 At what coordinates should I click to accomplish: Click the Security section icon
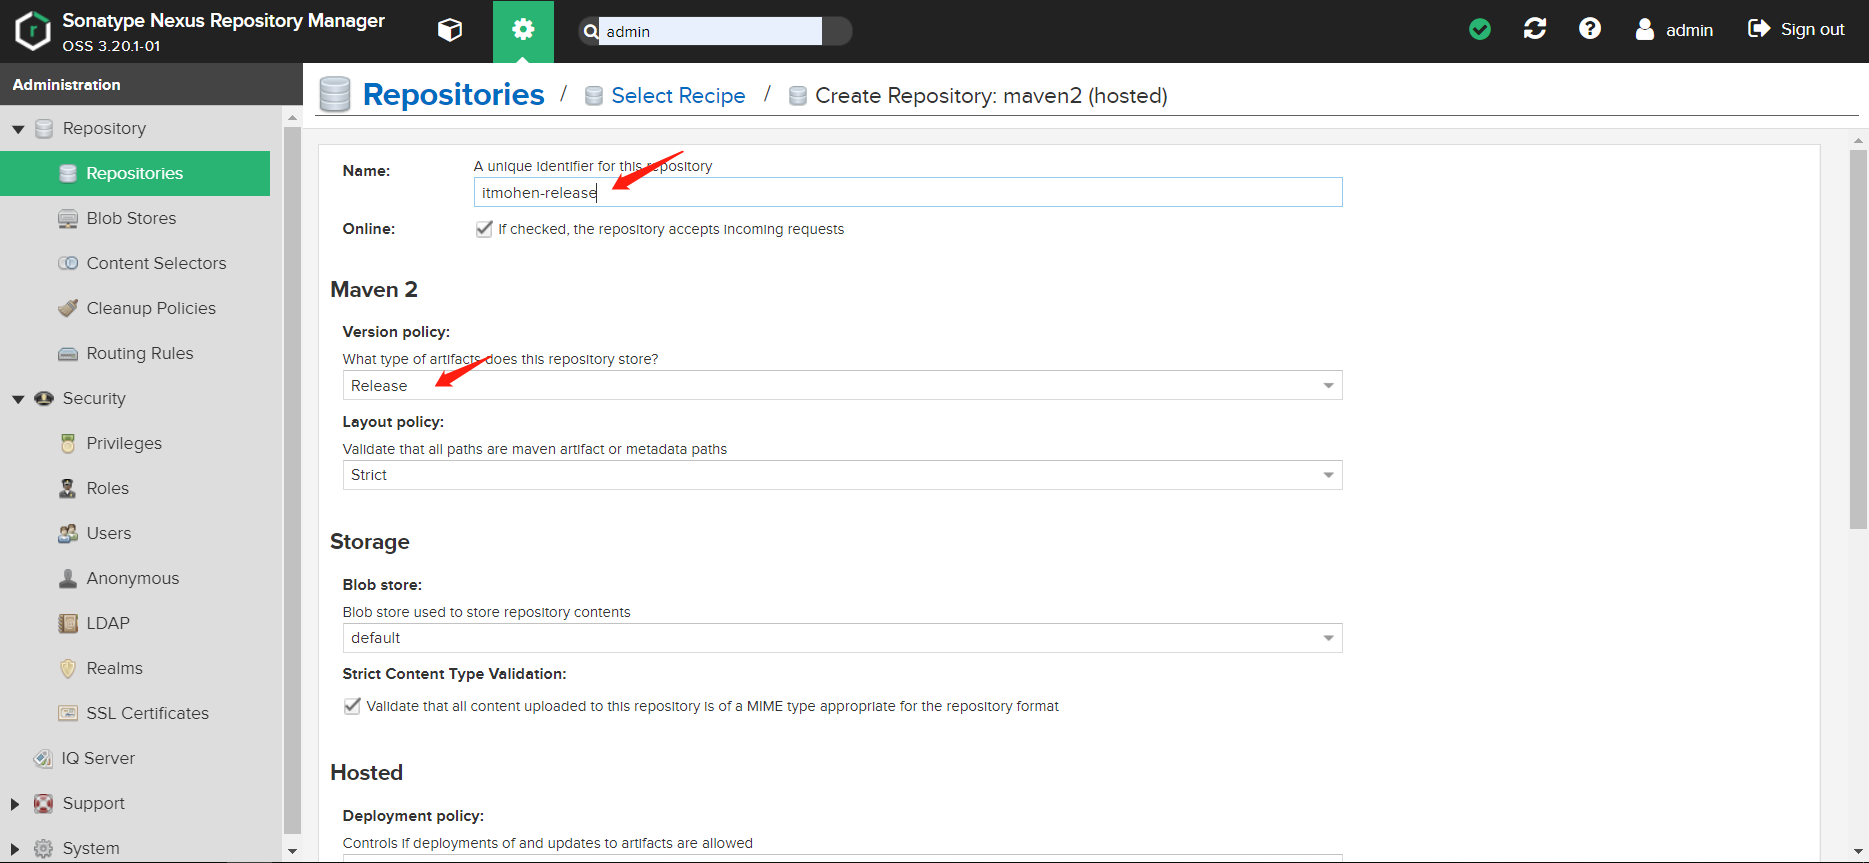(x=44, y=399)
